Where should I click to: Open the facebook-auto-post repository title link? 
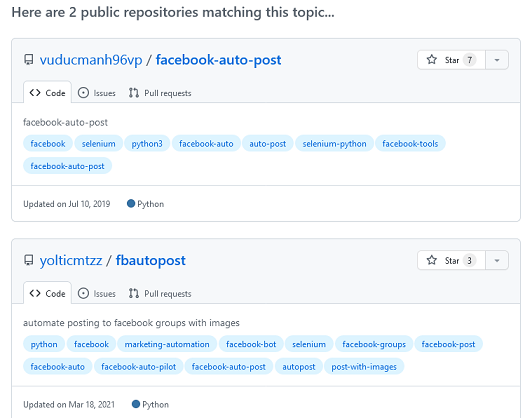[x=218, y=60]
